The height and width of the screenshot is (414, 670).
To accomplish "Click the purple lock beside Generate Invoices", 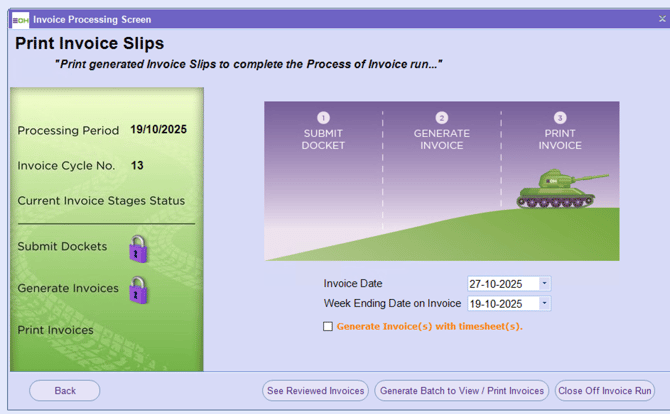I will [138, 290].
